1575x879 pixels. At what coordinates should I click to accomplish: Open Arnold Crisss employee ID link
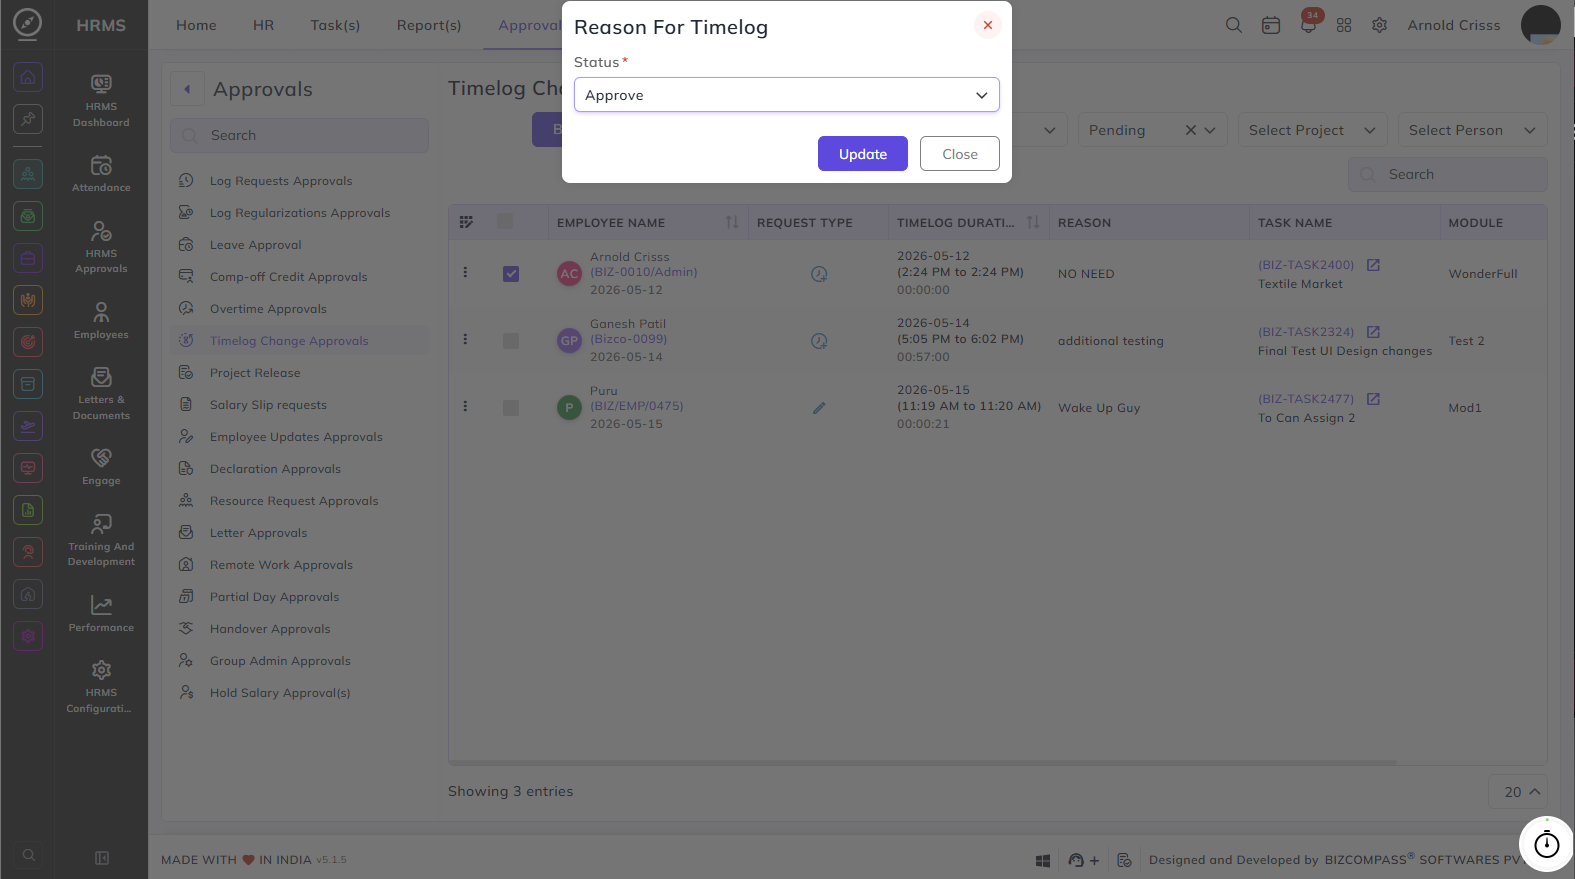click(644, 272)
